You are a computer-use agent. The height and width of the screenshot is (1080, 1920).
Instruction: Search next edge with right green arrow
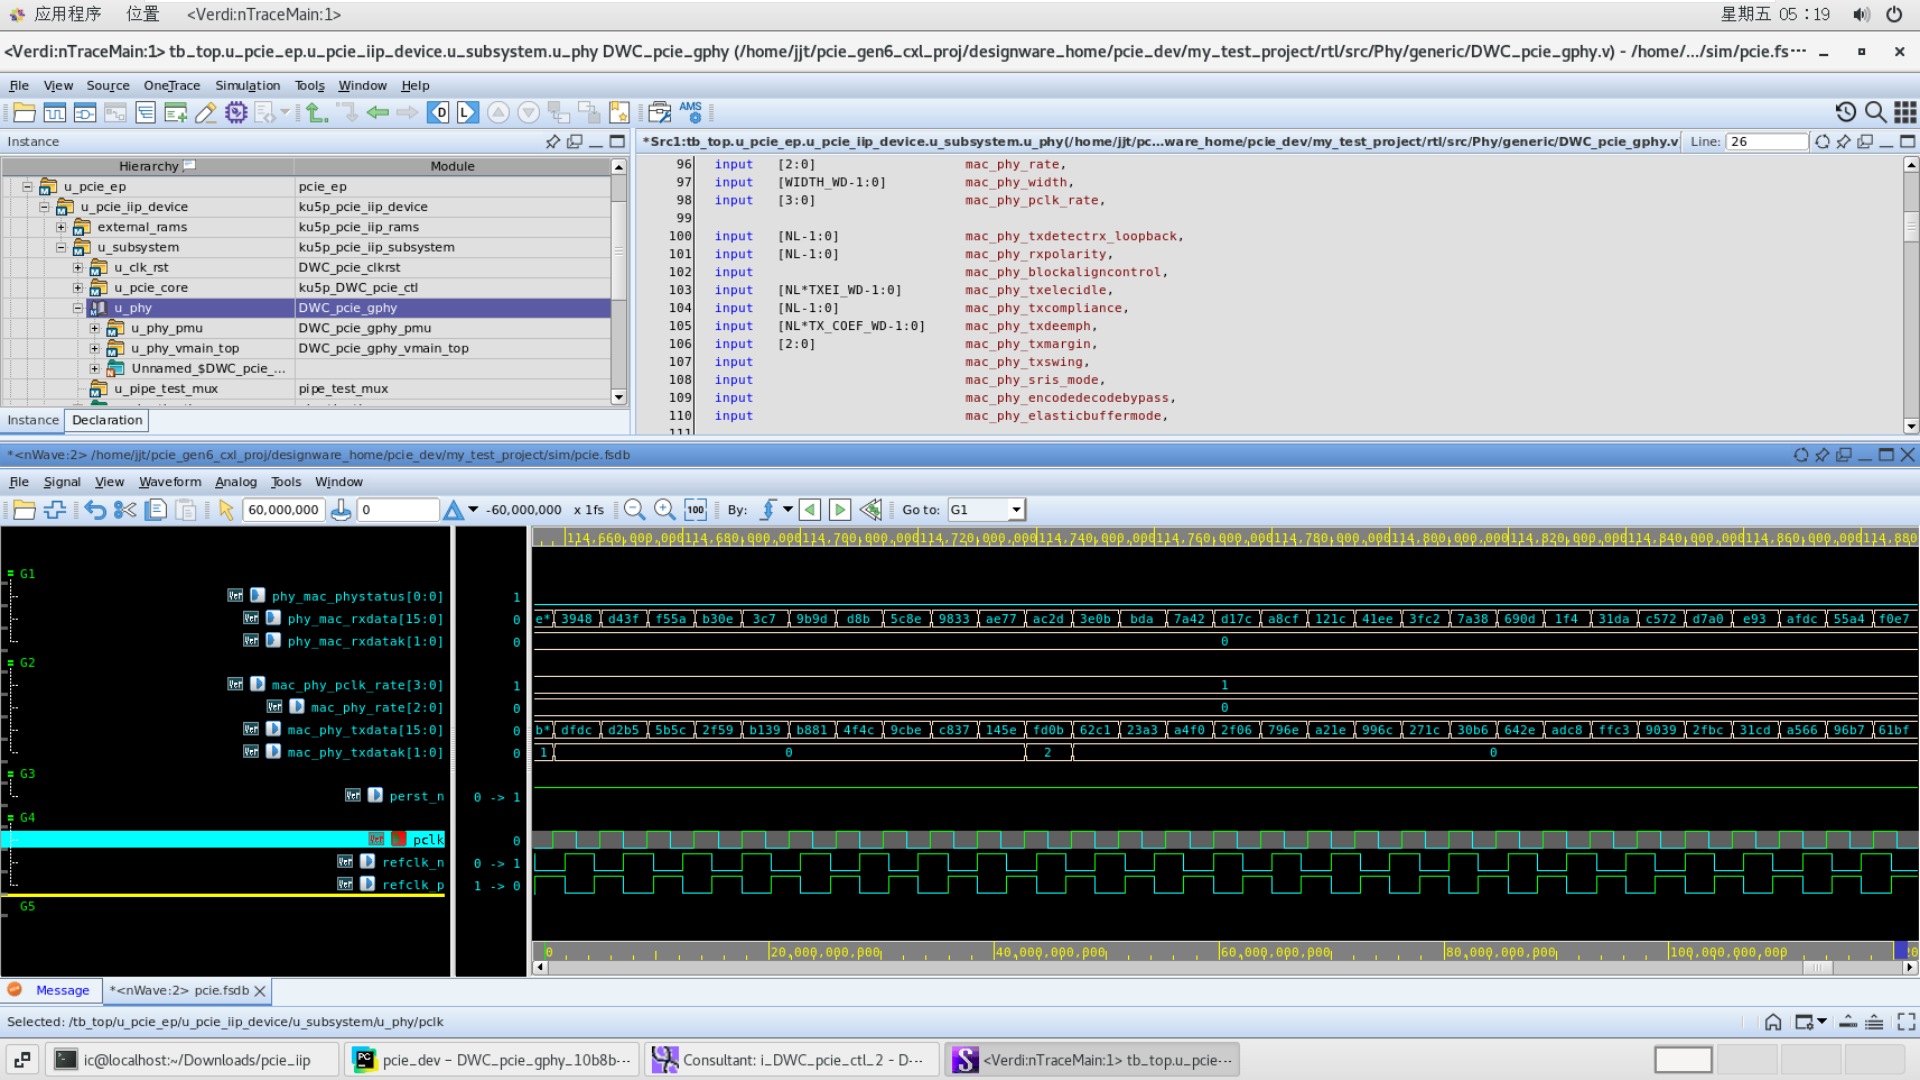tap(840, 510)
